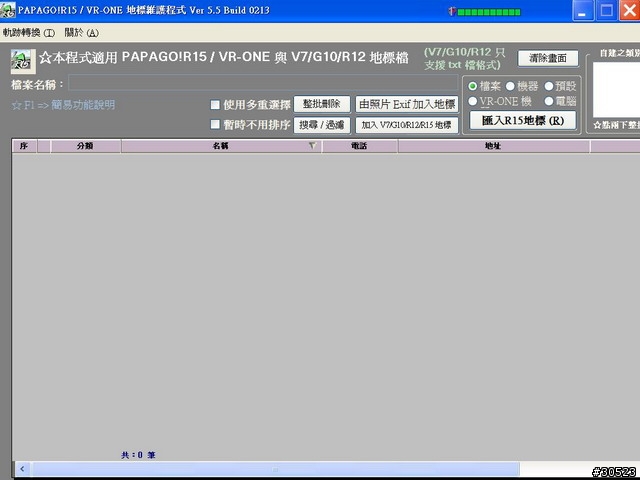Viewport: 640px width, 480px height.
Task: Click the green progress indicator in title bar
Action: point(489,12)
